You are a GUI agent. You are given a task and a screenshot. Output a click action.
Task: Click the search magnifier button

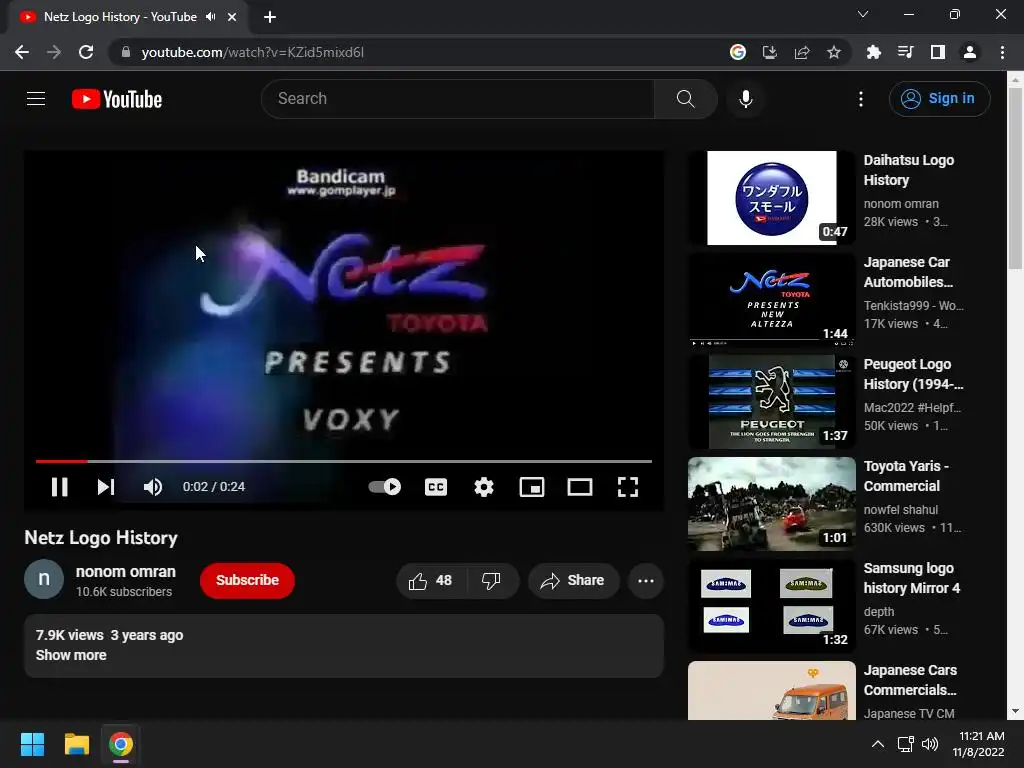click(685, 99)
